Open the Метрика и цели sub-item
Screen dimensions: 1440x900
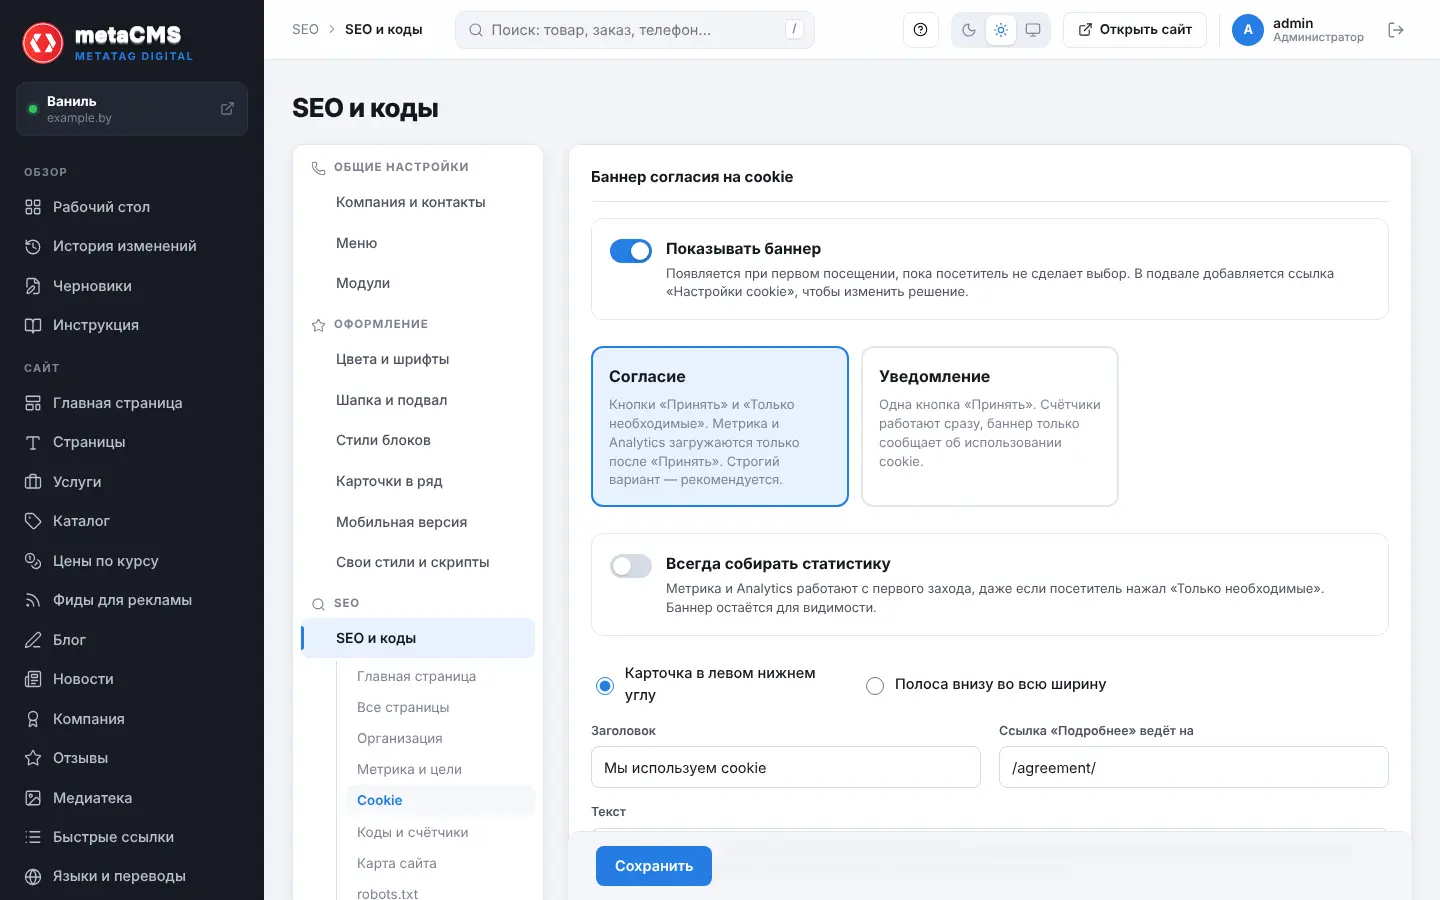coord(409,769)
